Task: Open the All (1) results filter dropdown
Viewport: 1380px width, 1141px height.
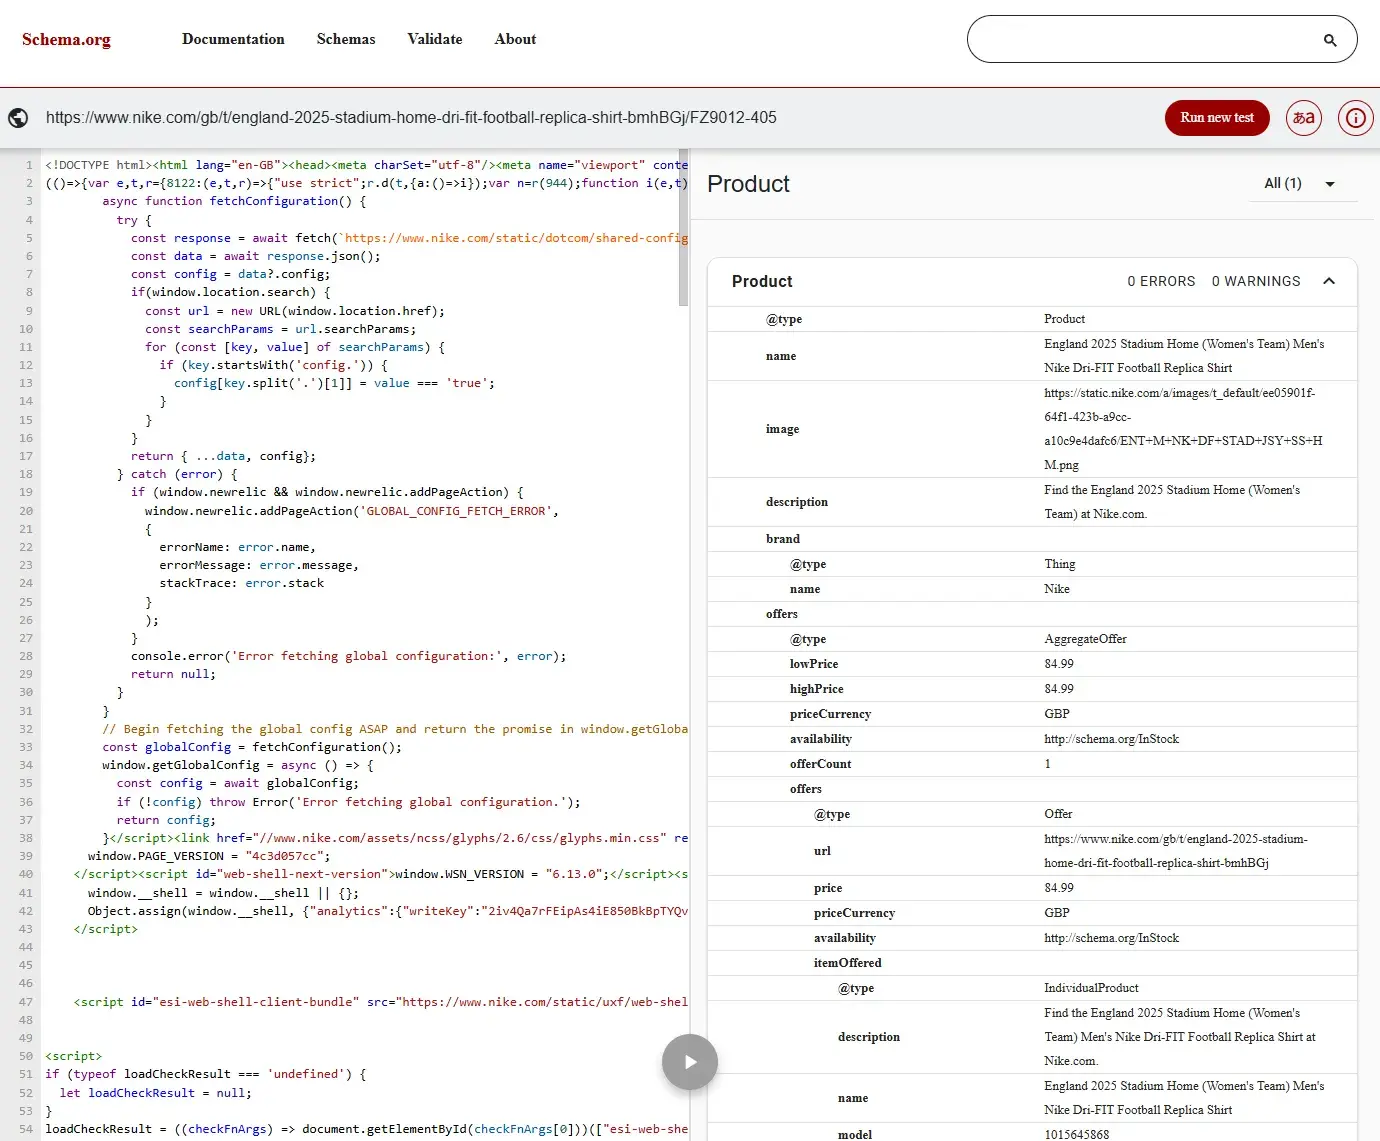Action: 1284,184
